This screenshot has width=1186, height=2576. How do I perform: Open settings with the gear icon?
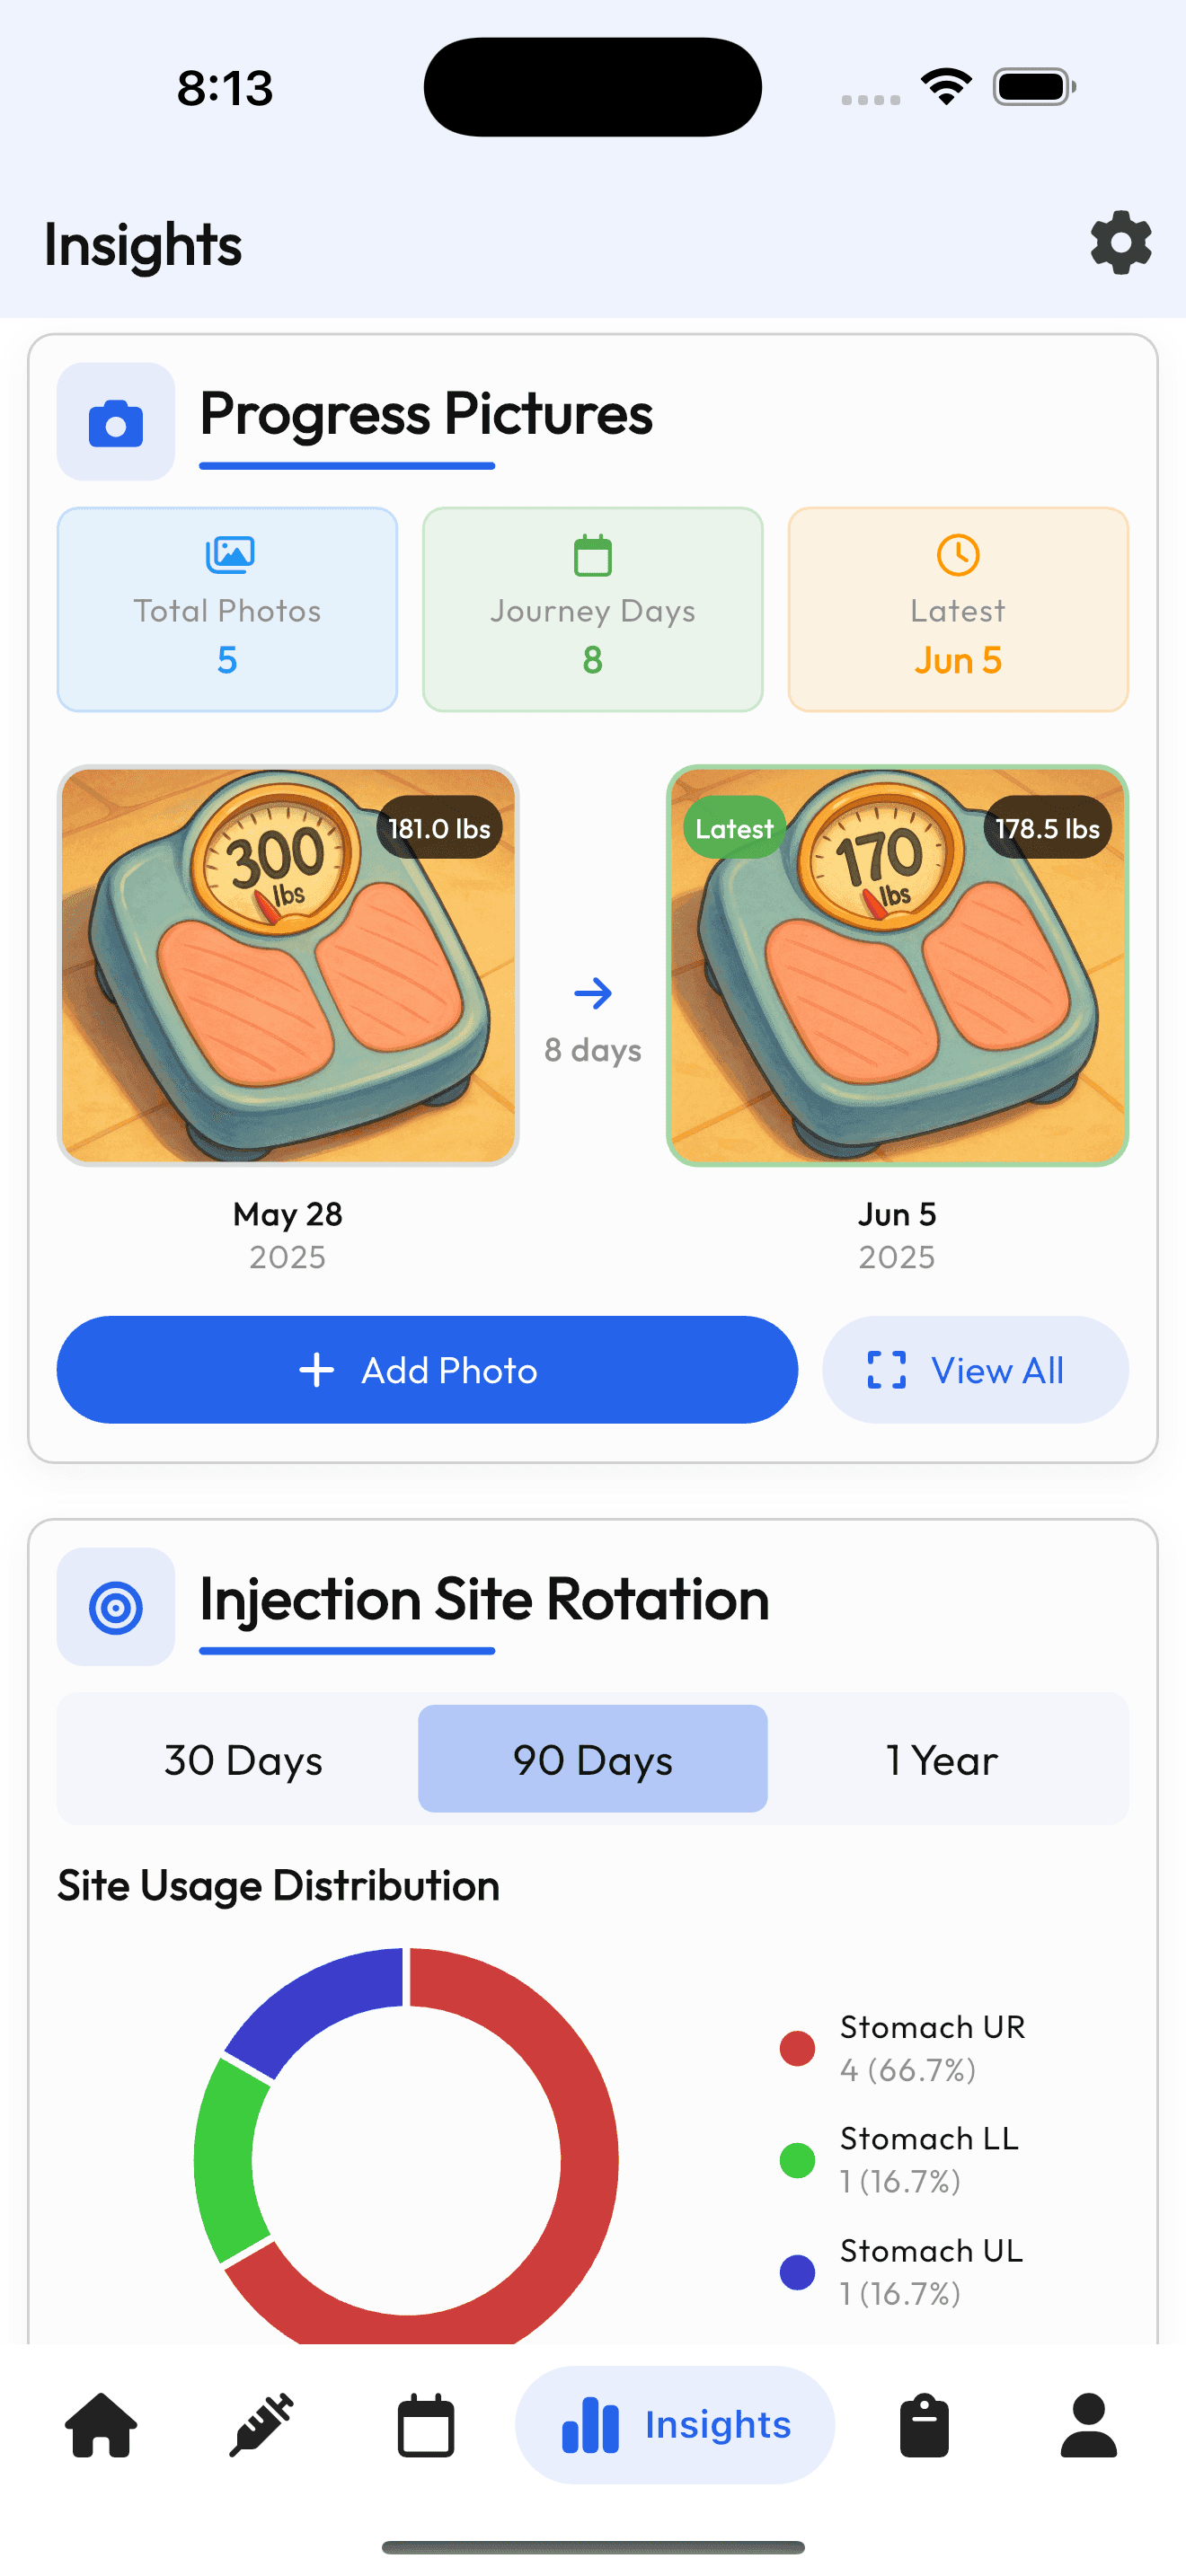(1120, 243)
